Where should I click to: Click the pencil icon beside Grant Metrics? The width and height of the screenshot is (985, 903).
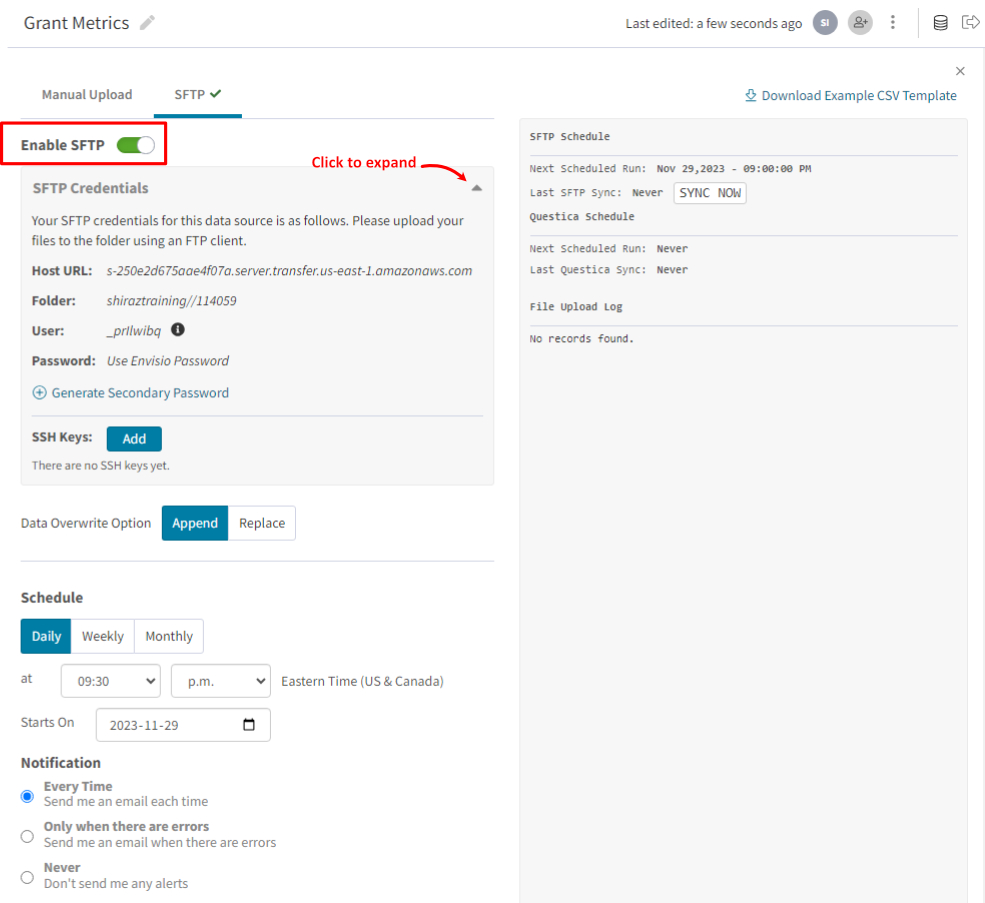tap(147, 23)
